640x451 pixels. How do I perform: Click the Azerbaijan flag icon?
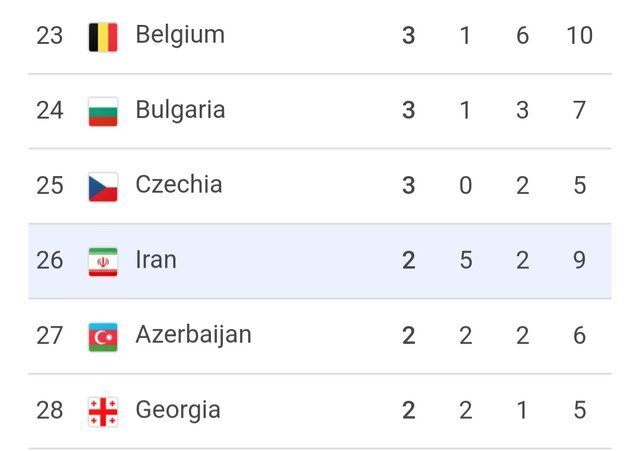[103, 336]
